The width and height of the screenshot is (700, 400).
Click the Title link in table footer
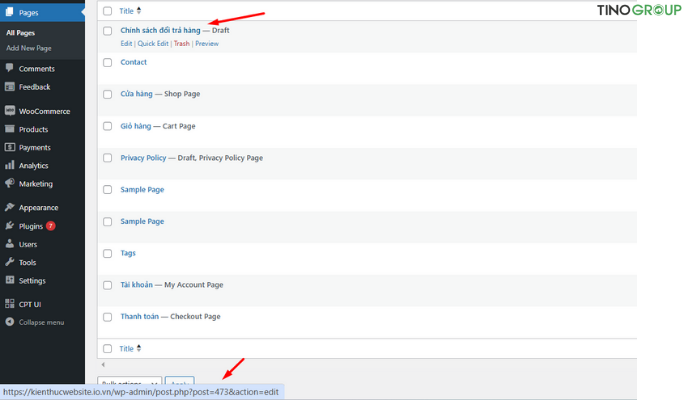pos(126,349)
